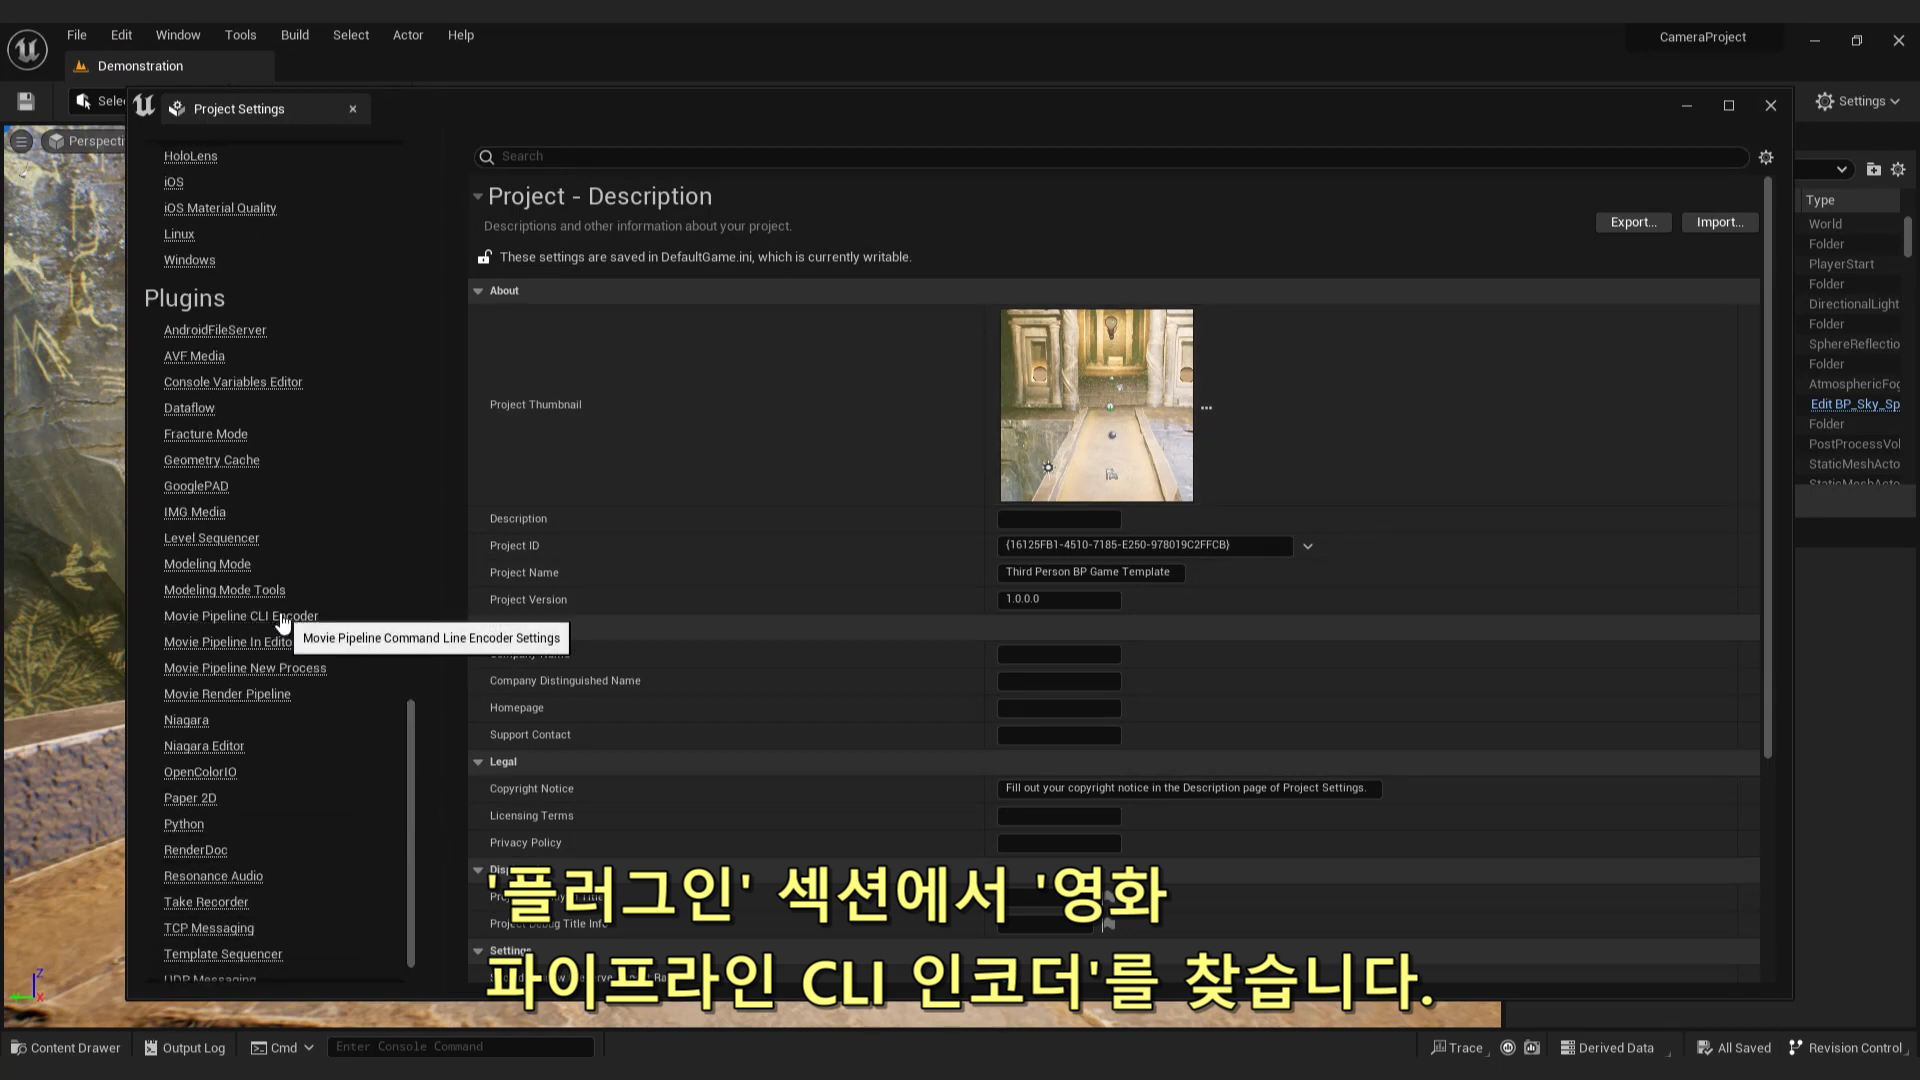This screenshot has width=1920, height=1080.
Task: Click the Project Thumbnail image
Action: tap(1096, 405)
